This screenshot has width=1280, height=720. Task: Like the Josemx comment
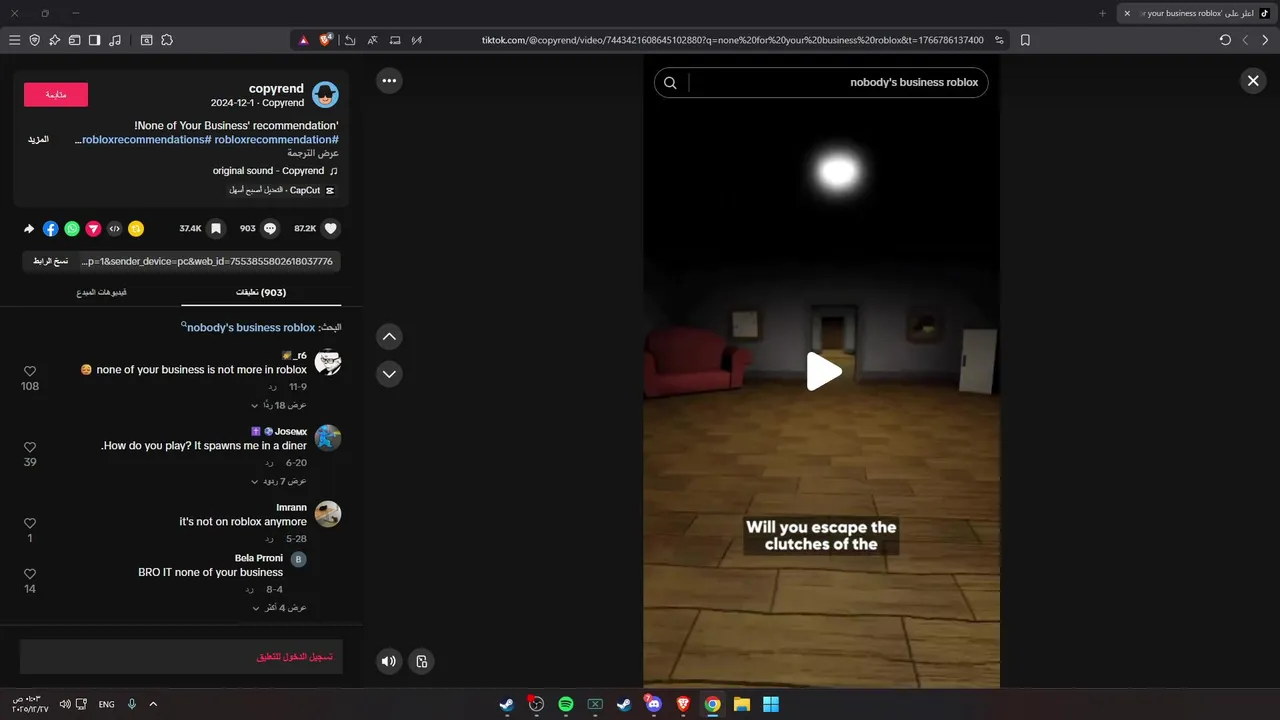30,448
